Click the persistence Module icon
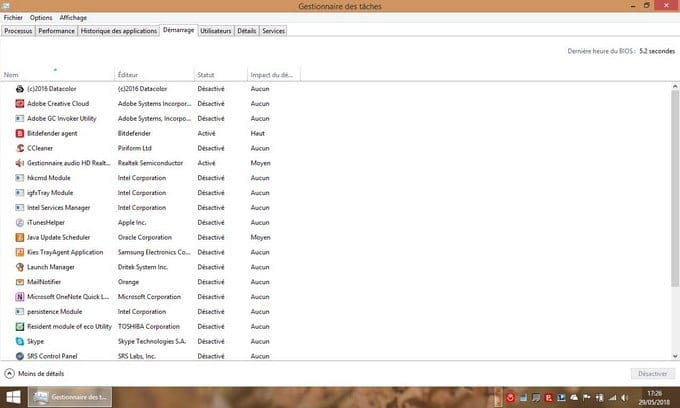The image size is (680, 408). pos(20,311)
